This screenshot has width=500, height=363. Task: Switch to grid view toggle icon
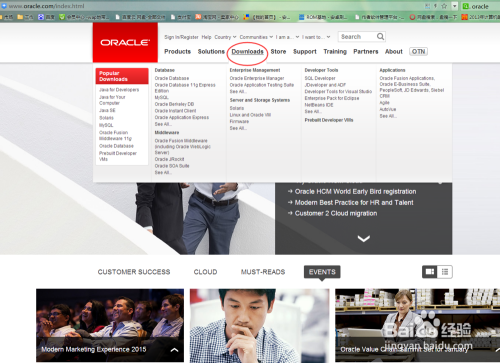[x=430, y=272]
